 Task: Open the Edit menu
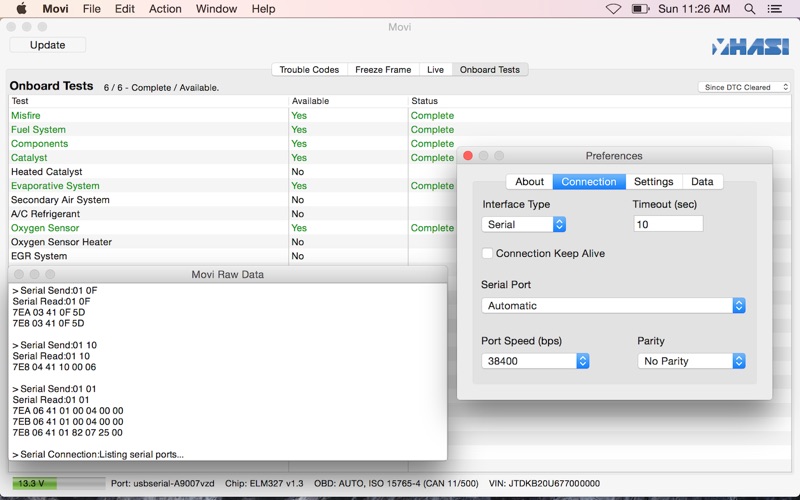click(124, 9)
